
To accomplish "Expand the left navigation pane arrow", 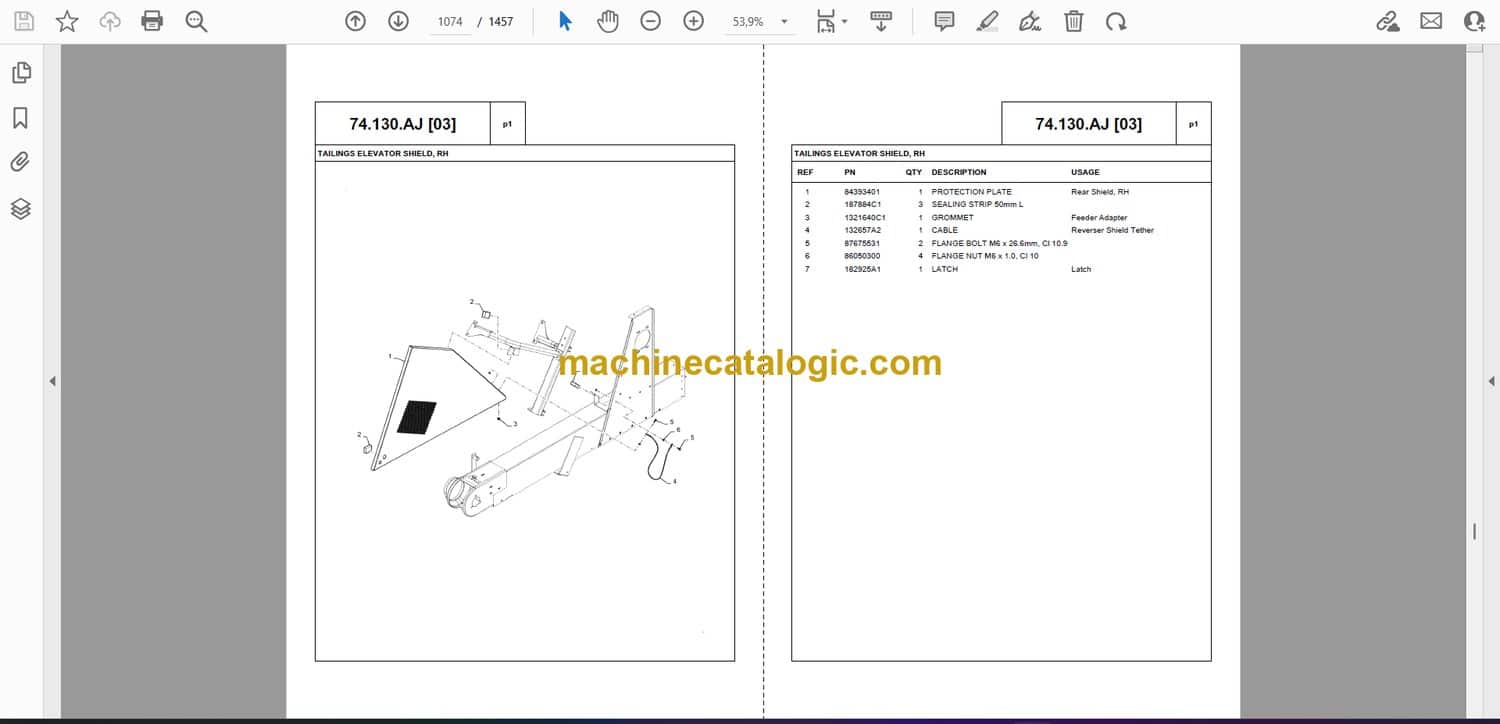I will coord(52,381).
